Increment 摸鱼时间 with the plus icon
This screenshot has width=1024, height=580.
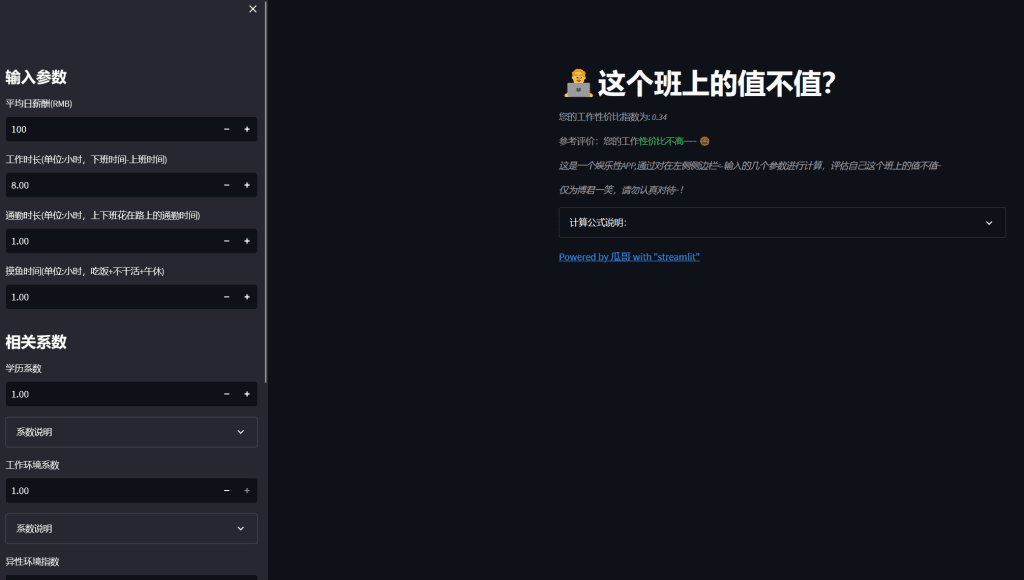point(246,297)
